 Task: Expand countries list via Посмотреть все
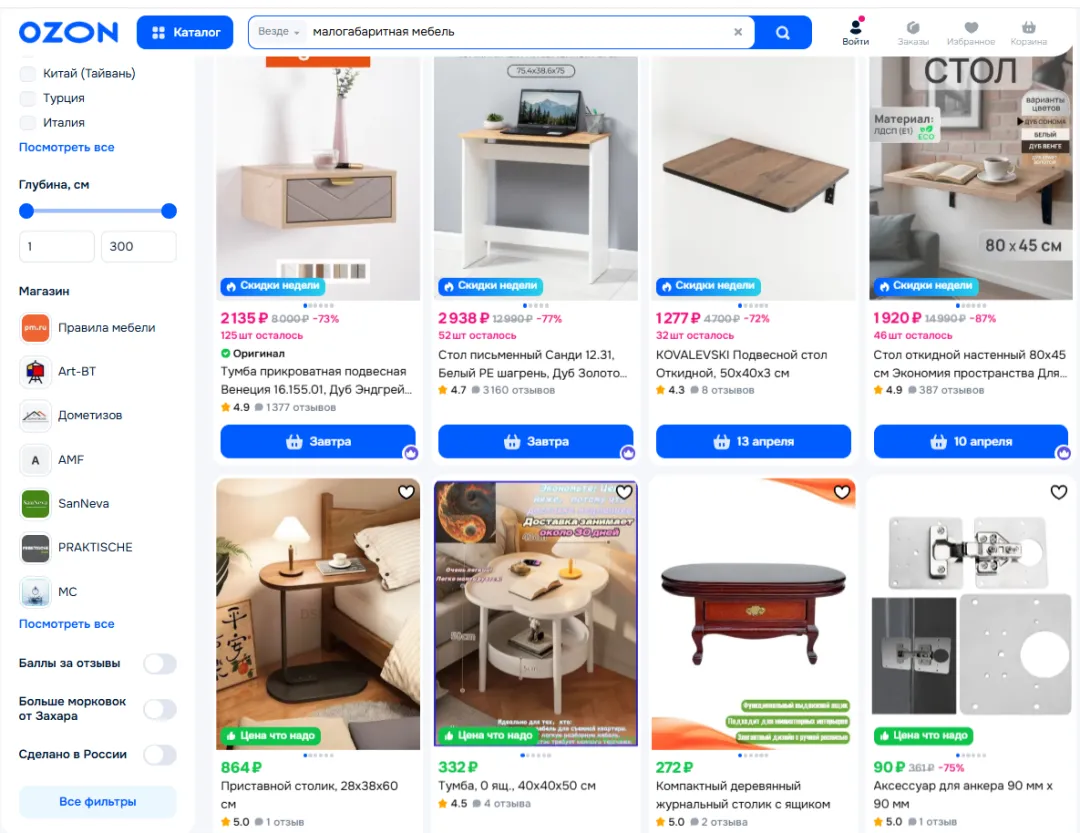pyautogui.click(x=66, y=147)
